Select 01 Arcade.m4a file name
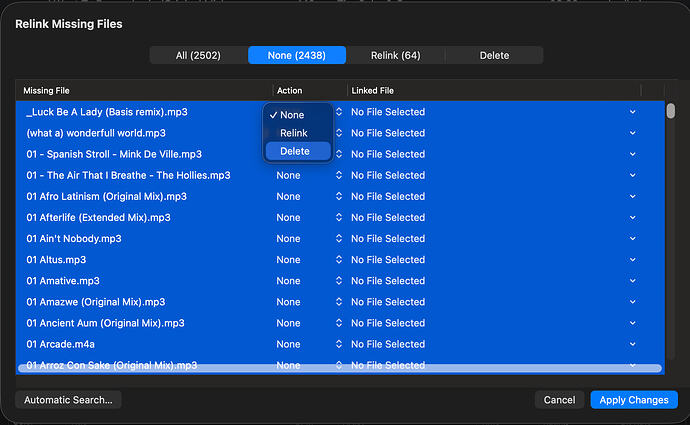The height and width of the screenshot is (425, 690). [61, 344]
